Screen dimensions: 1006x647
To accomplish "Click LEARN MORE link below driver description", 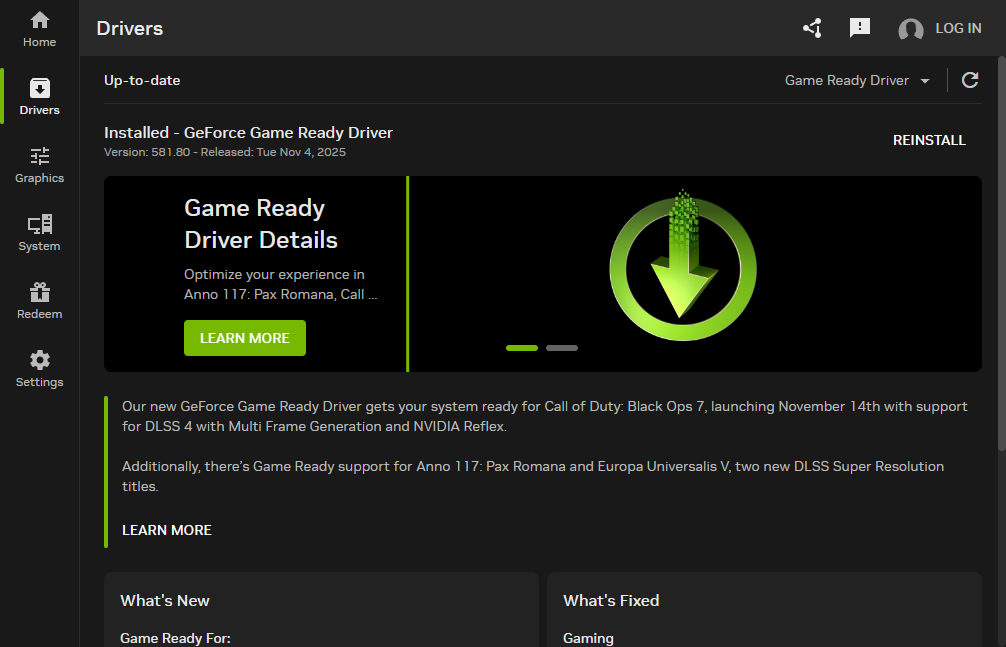I will coord(167,530).
